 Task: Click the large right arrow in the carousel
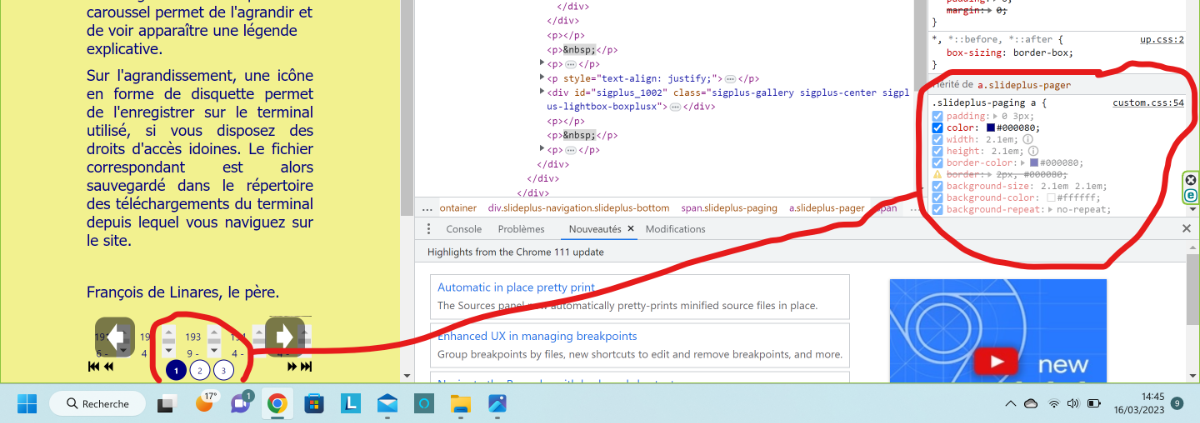pos(284,337)
